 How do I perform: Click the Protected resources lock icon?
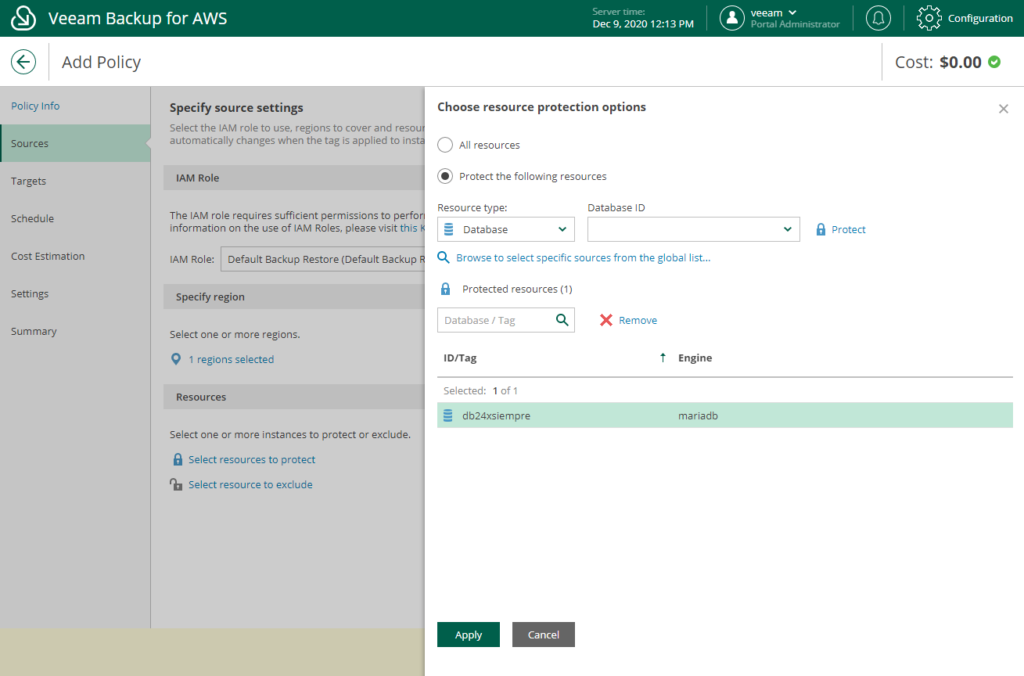445,289
